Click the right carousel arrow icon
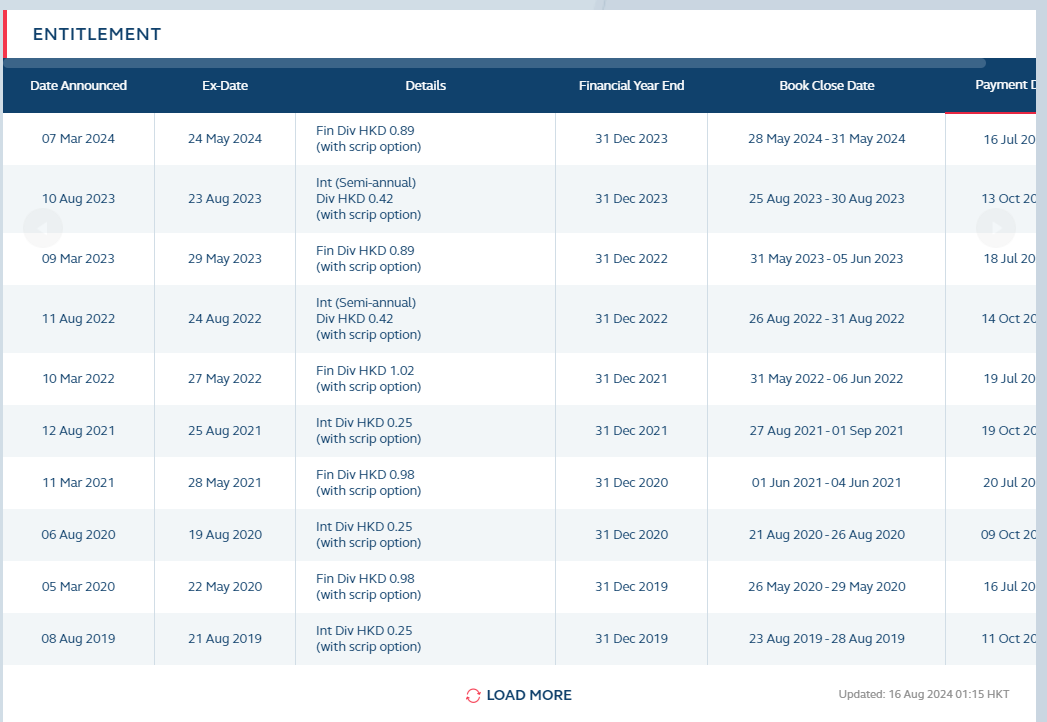The width and height of the screenshot is (1047, 722). point(996,228)
